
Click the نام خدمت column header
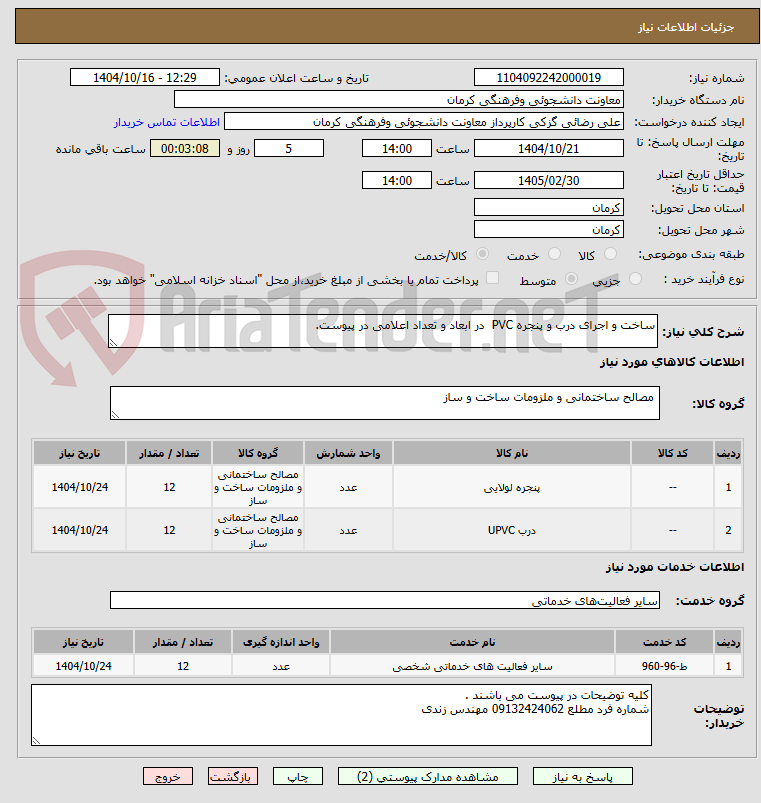click(x=472, y=642)
